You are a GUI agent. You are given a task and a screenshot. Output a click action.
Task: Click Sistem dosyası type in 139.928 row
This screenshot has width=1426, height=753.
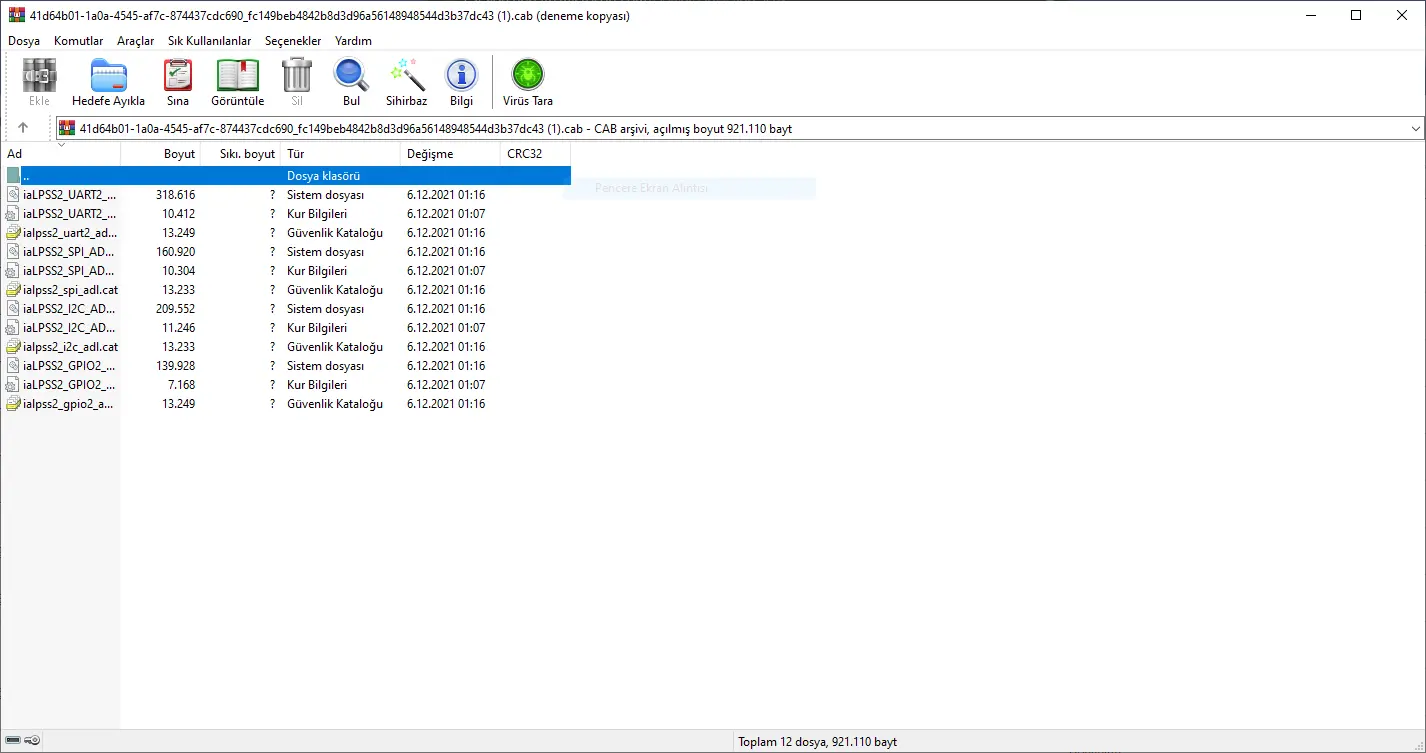tap(325, 366)
